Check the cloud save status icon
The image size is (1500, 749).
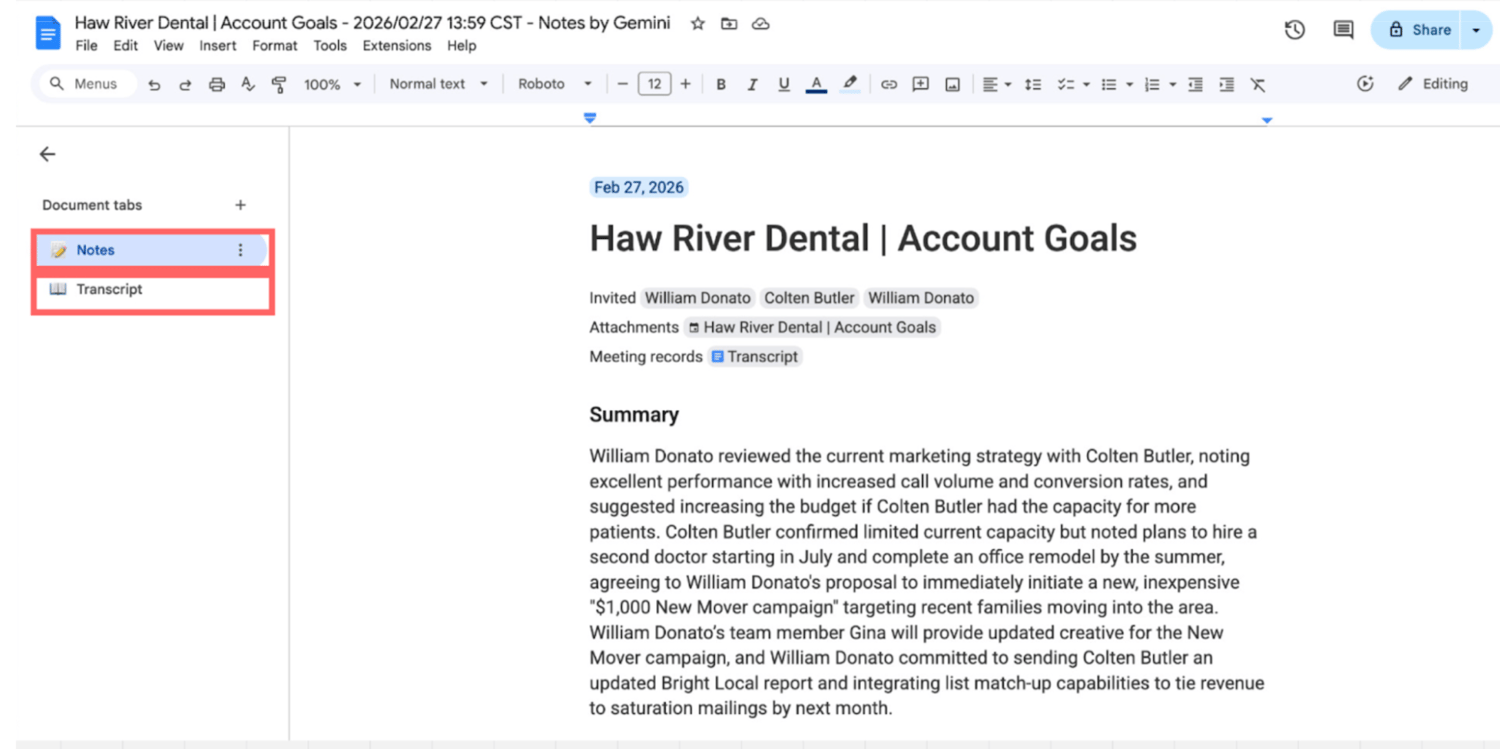tap(761, 23)
